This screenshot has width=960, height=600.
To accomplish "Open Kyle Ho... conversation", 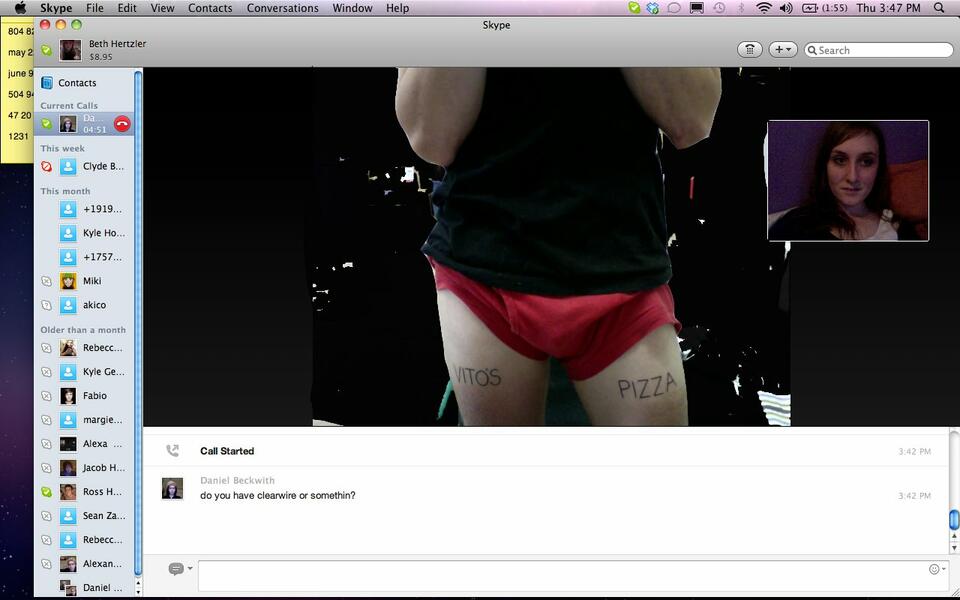I will (84, 233).
